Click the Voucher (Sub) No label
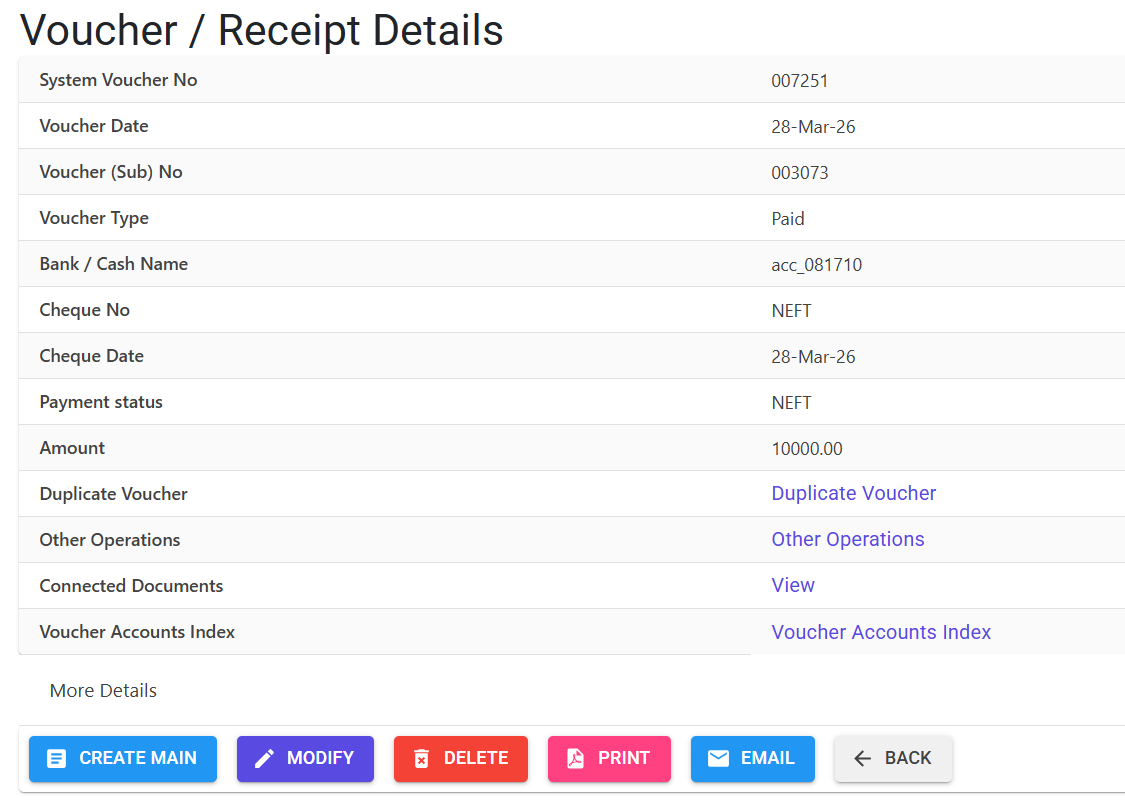The image size is (1125, 804). pos(110,172)
